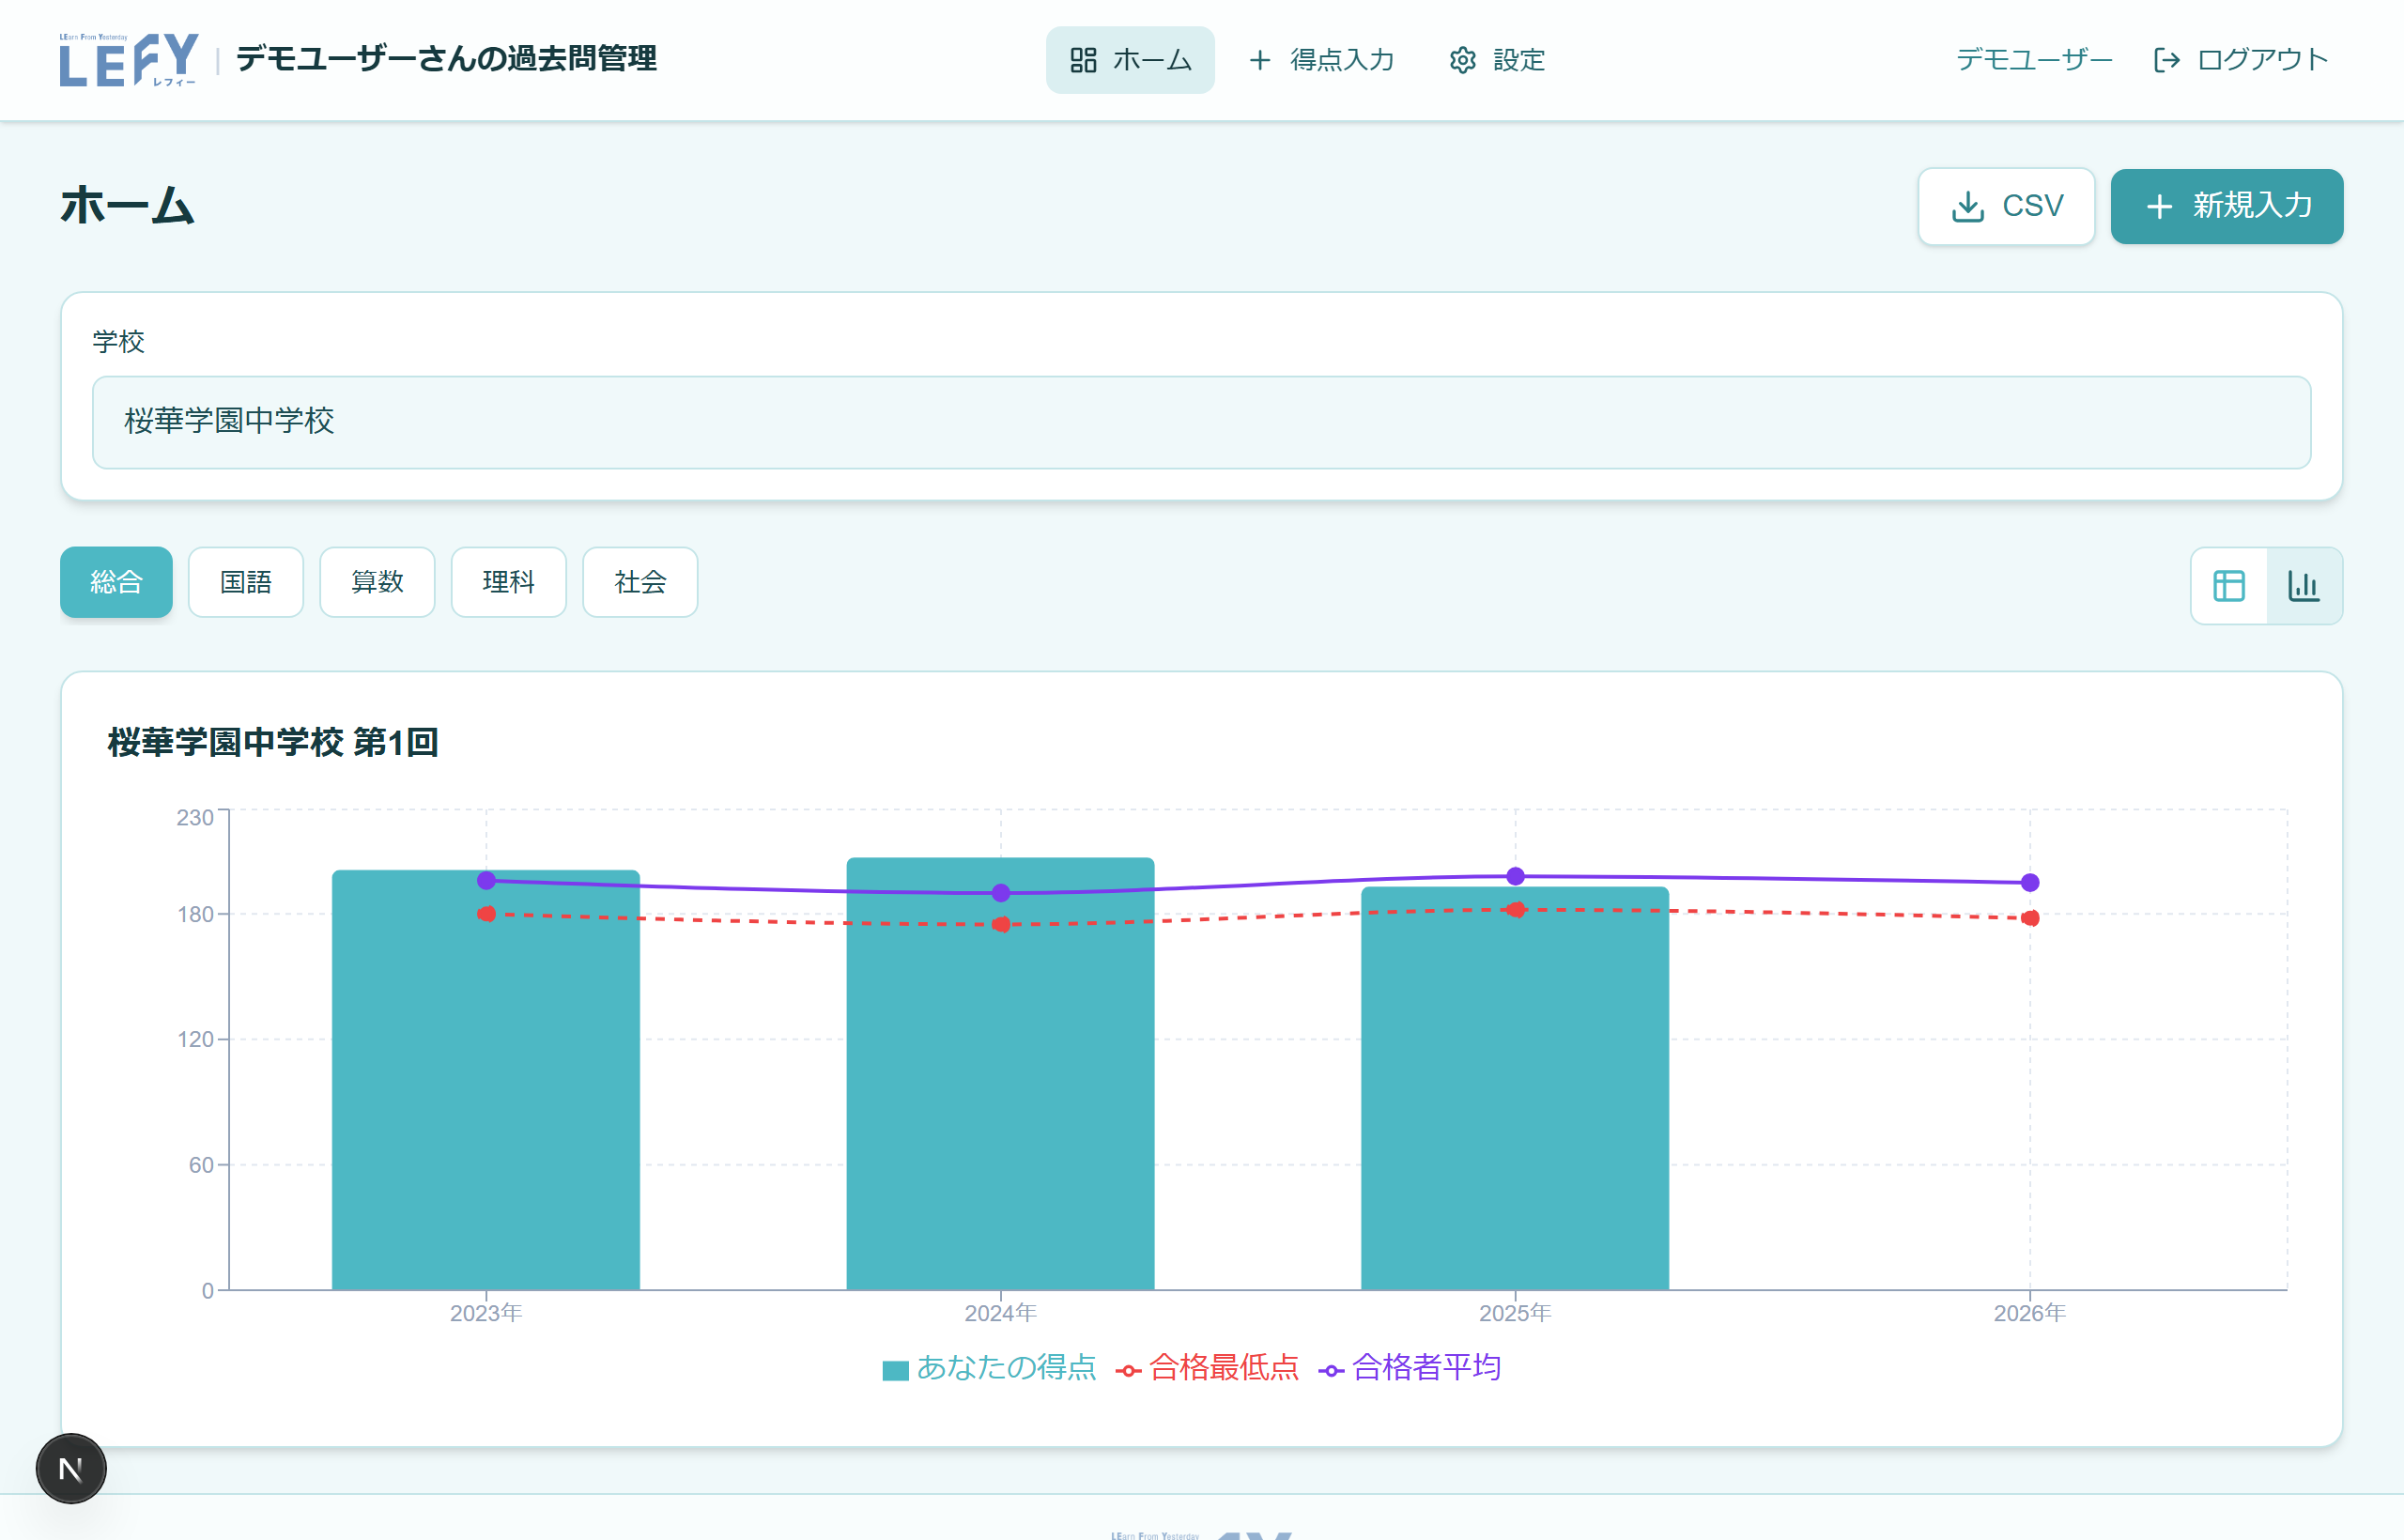The height and width of the screenshot is (1540, 2404).
Task: Open the 学校 school dropdown
Action: (1201, 422)
